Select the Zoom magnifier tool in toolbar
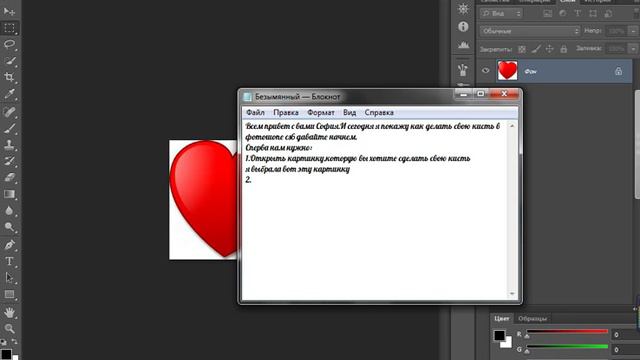 (9, 329)
